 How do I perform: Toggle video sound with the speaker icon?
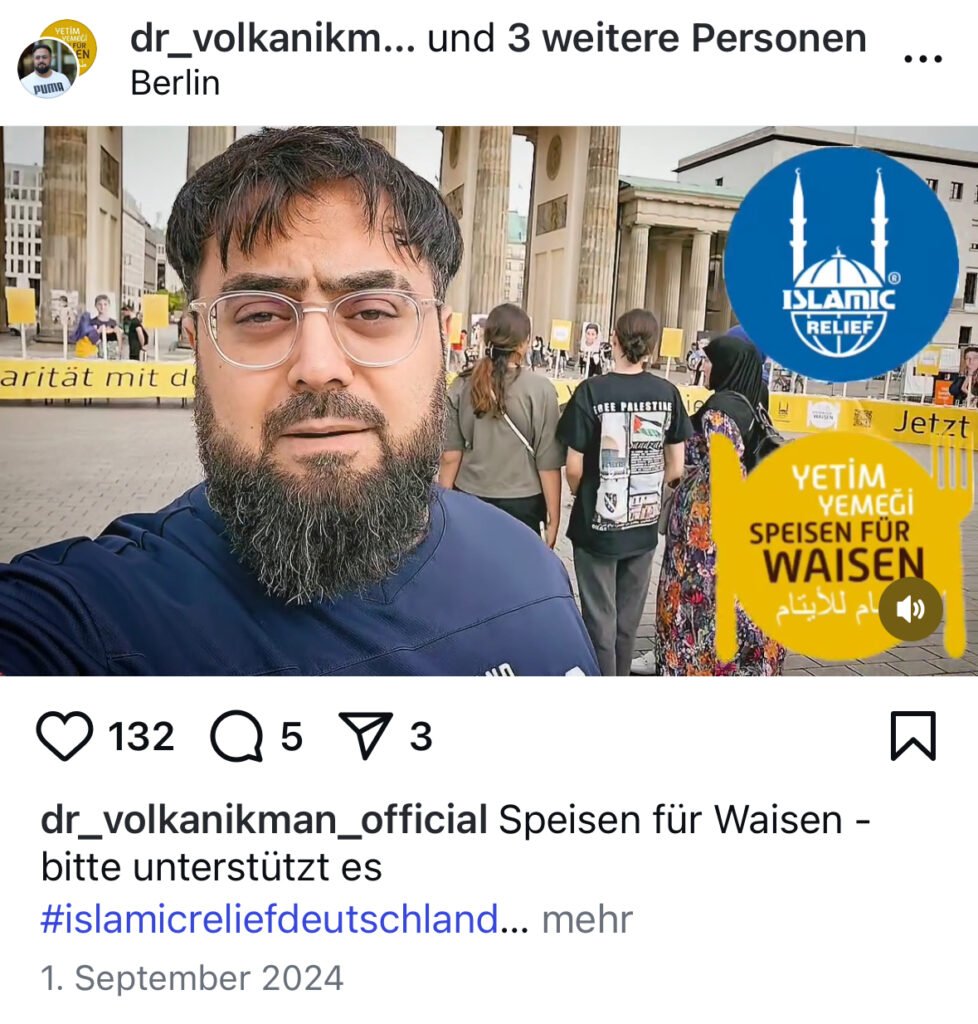910,609
